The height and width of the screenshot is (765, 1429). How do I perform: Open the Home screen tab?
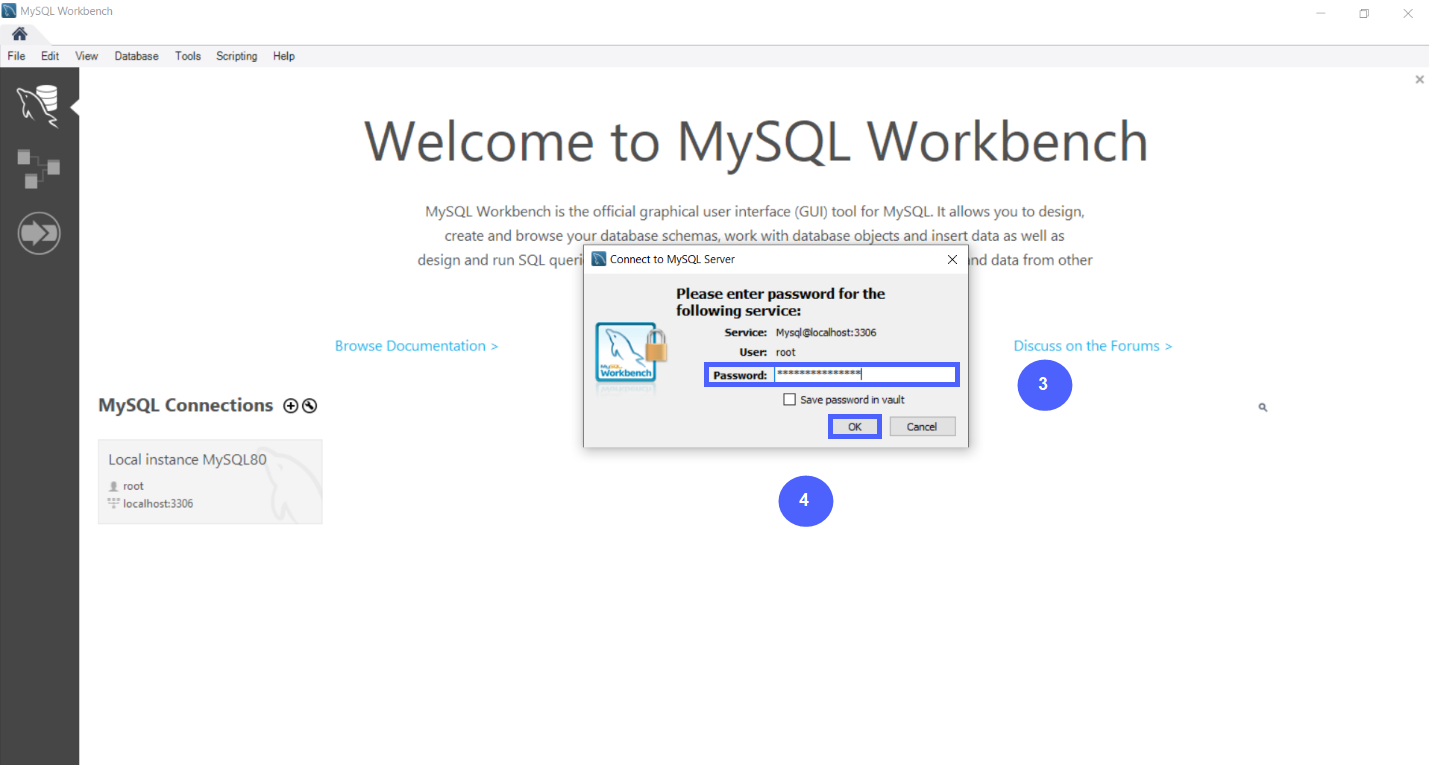19,33
